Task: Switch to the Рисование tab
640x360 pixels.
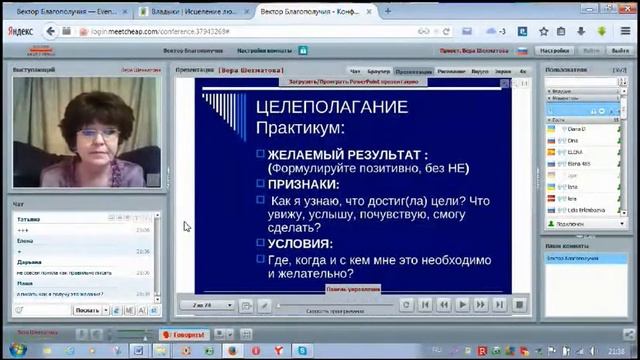Action: tap(451, 71)
